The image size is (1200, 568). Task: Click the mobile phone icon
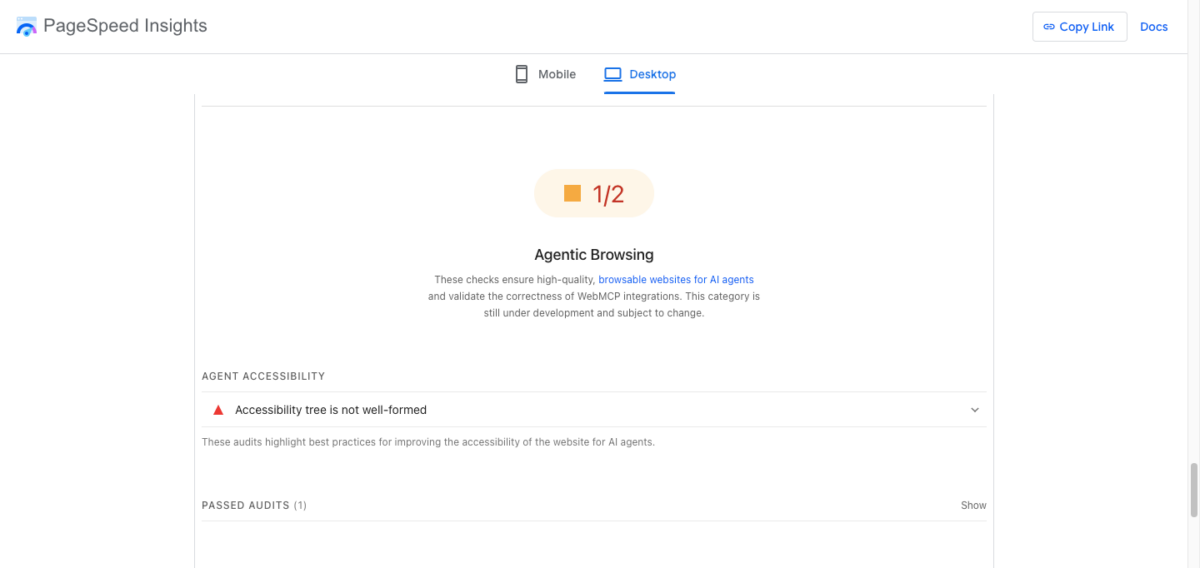pyautogui.click(x=521, y=74)
